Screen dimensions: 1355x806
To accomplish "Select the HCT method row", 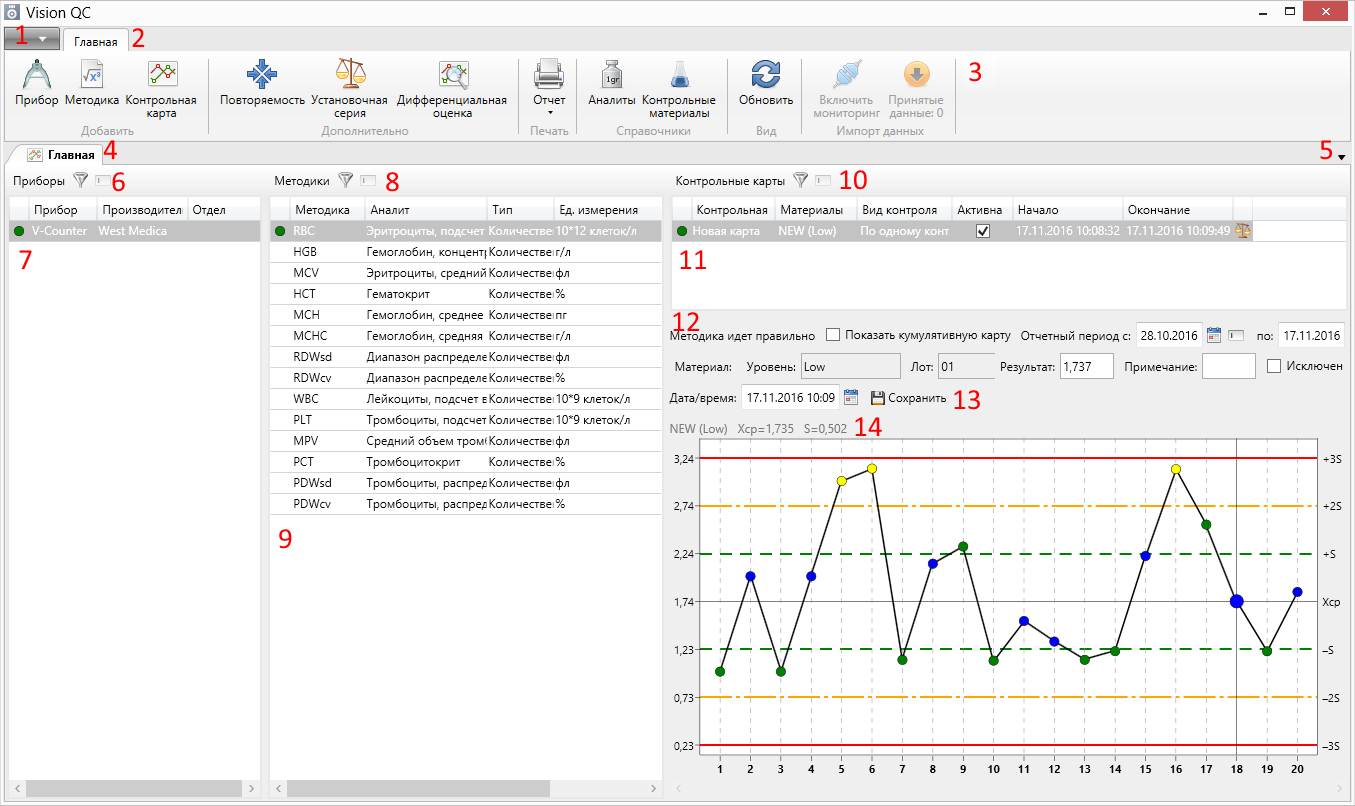I will 466,294.
